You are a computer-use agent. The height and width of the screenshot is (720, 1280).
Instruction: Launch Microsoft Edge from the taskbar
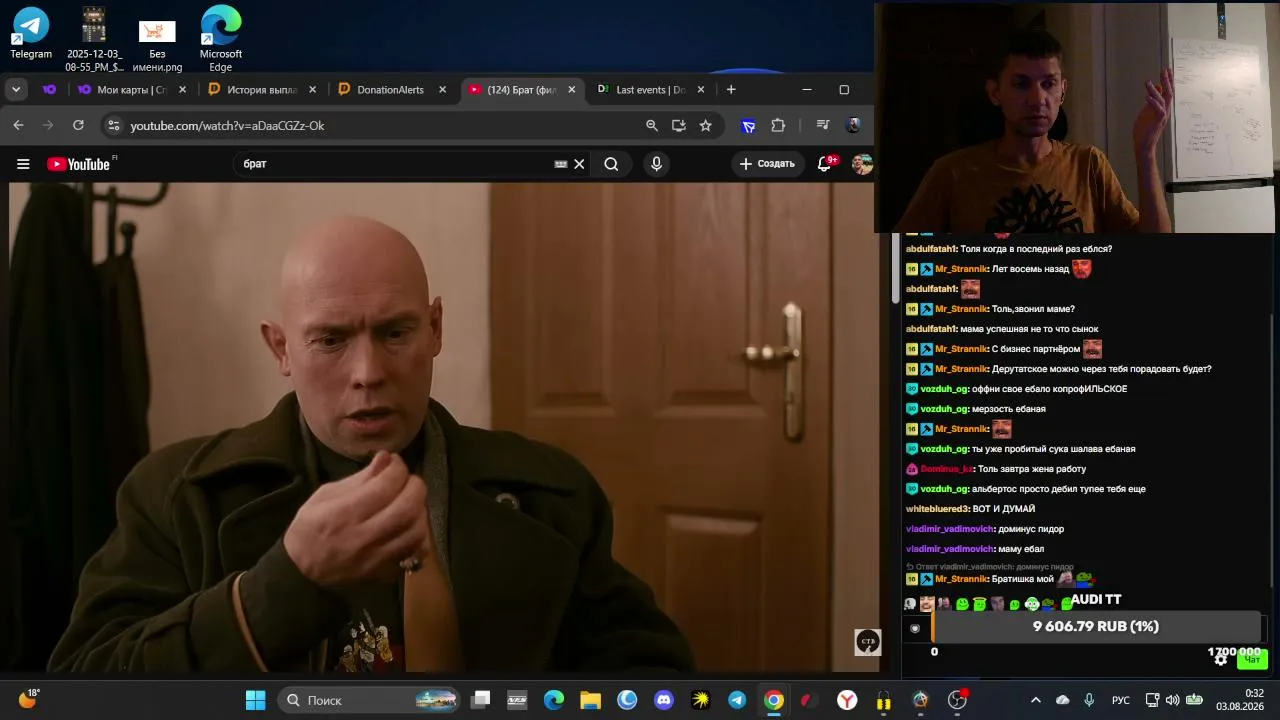[x=554, y=700]
